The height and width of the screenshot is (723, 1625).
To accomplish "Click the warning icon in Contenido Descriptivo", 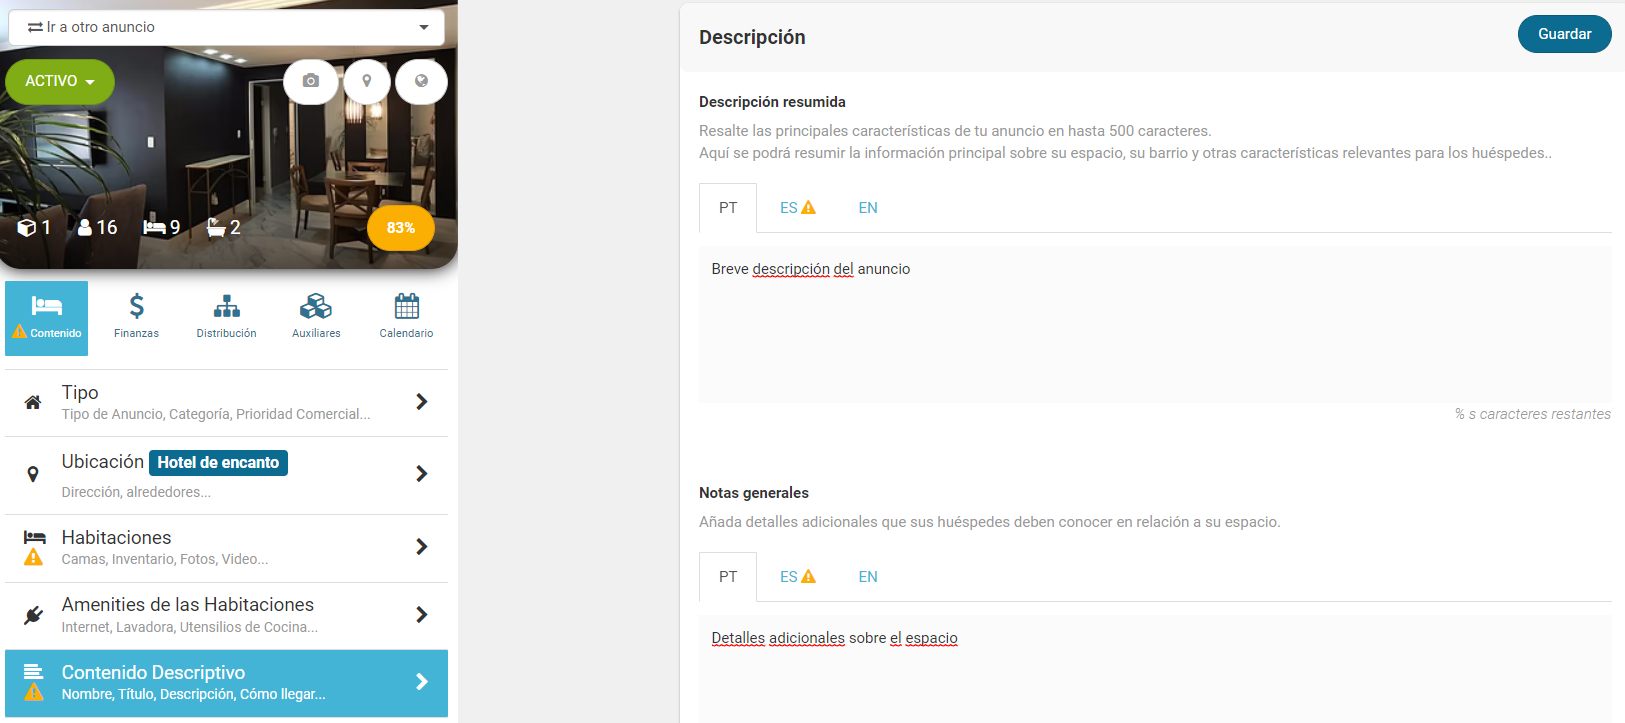I will [x=34, y=692].
